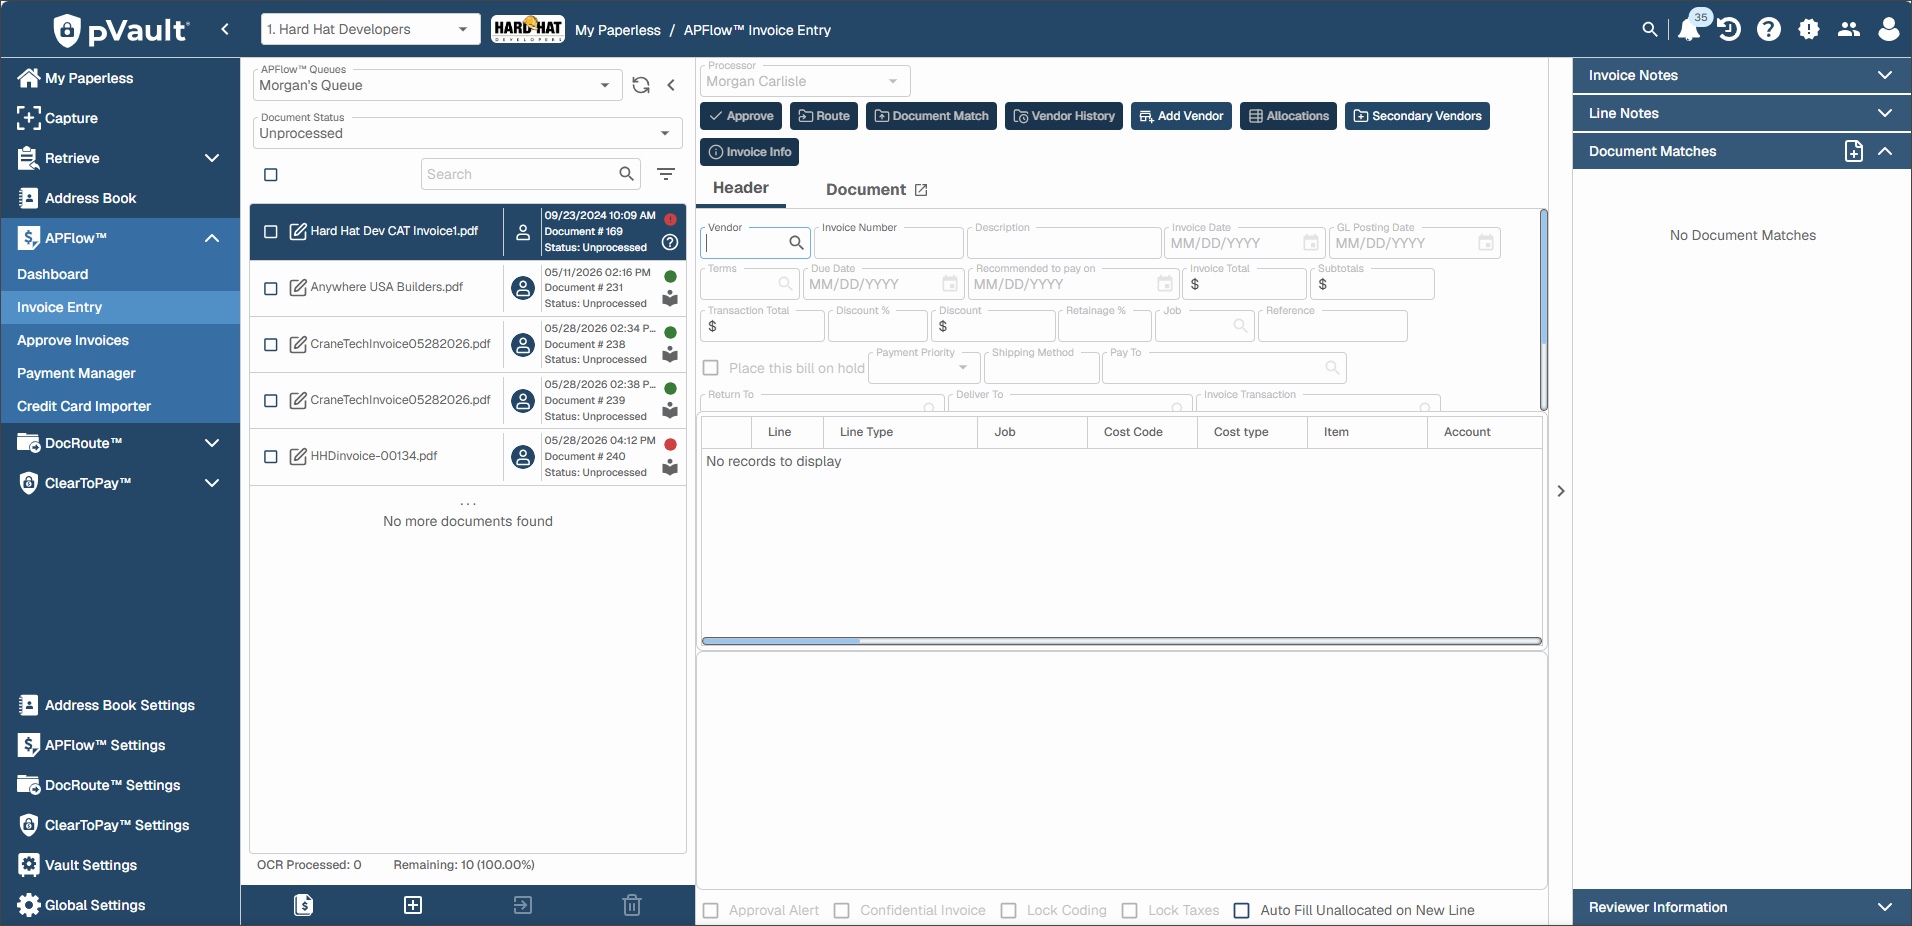Open the Invoice Info button
Screen dimensions: 1912x926
point(749,152)
